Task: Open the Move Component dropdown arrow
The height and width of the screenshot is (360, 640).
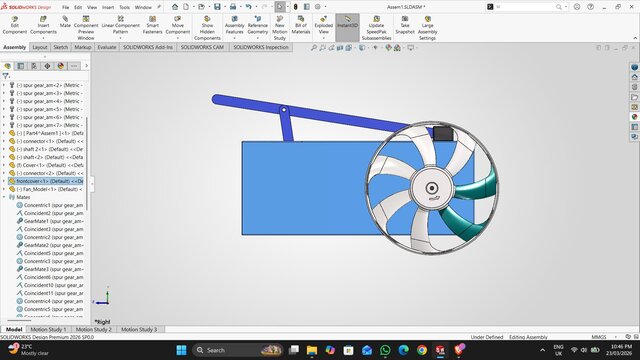Action: pos(178,38)
